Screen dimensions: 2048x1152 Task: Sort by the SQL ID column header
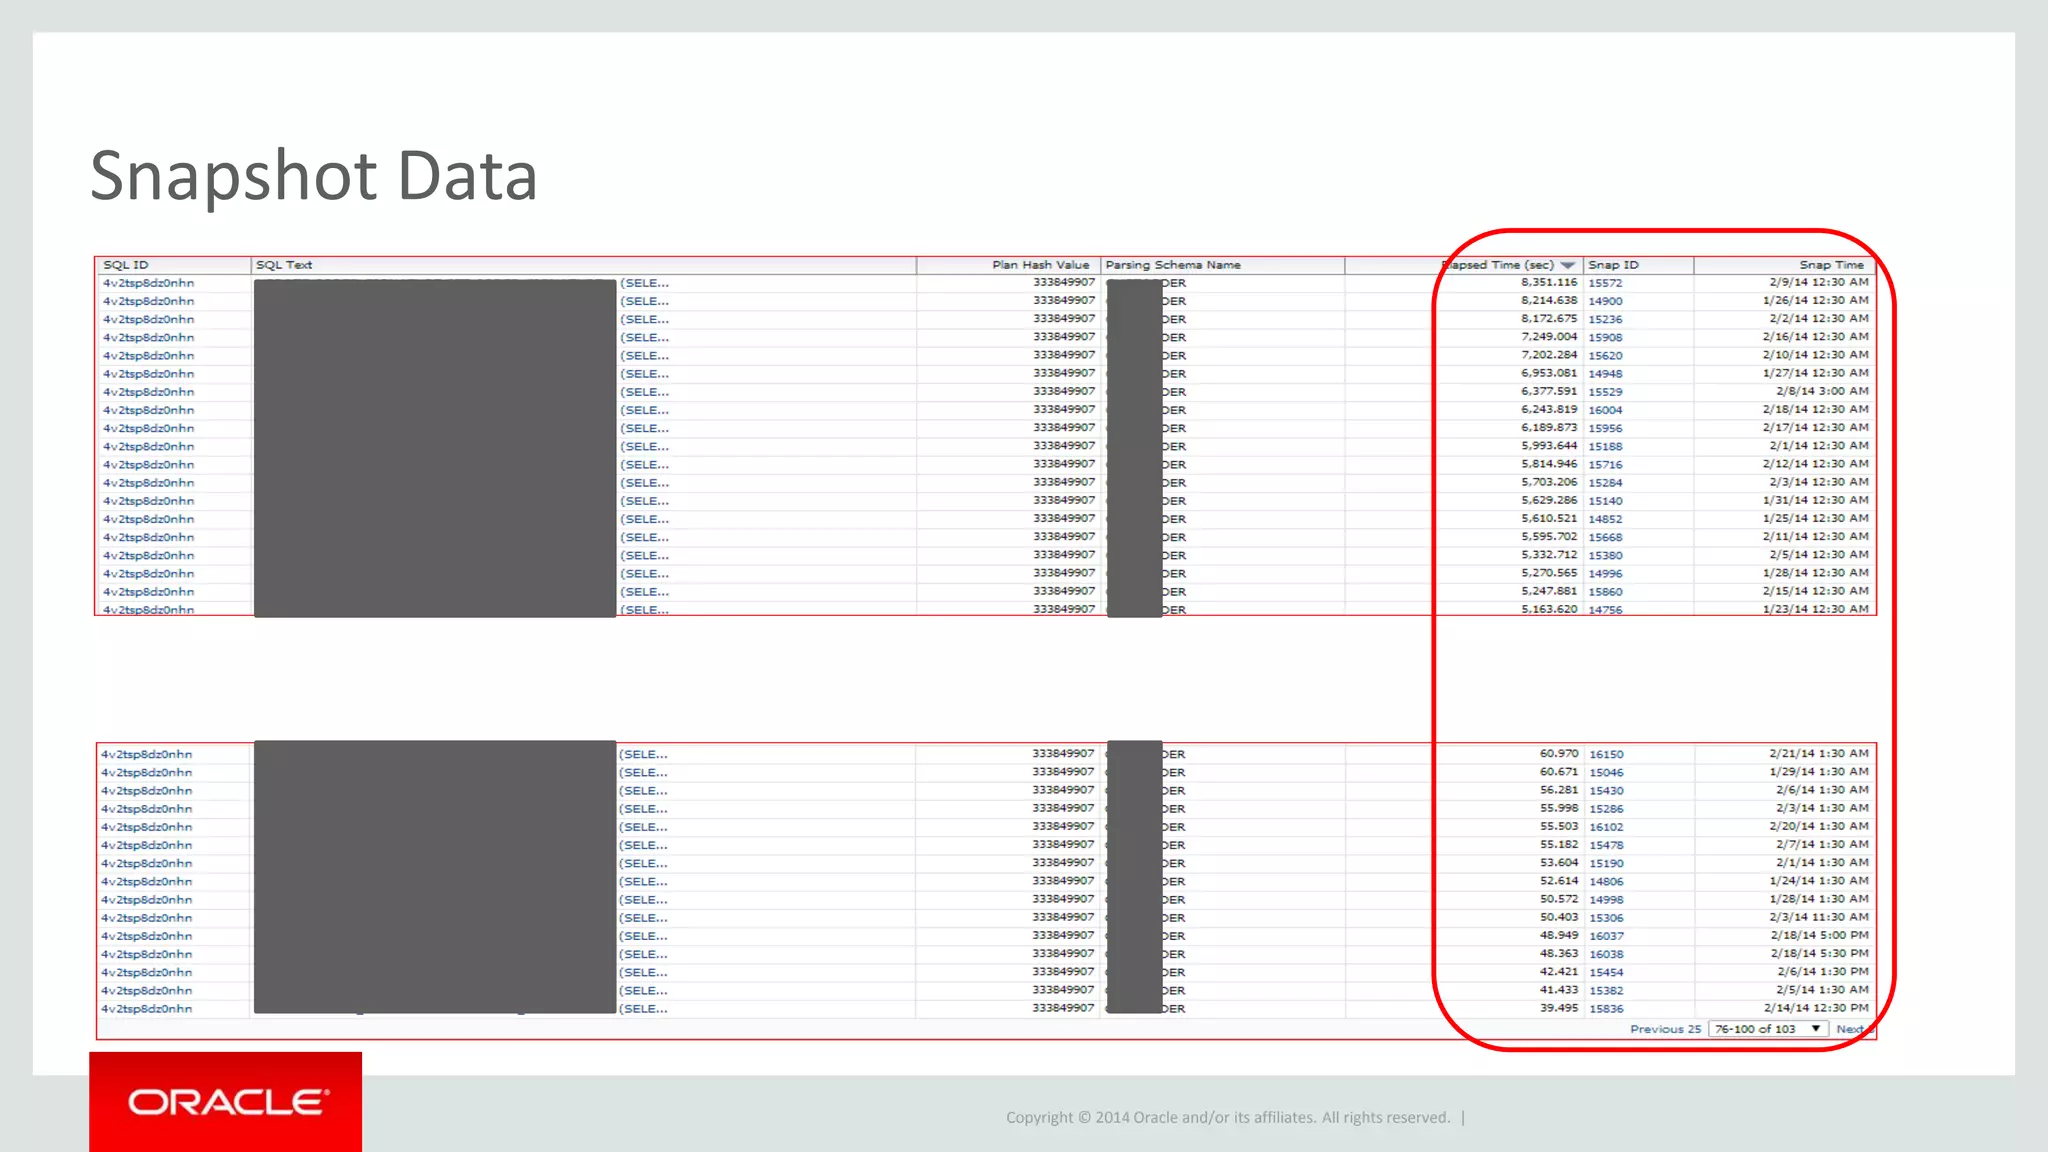(x=126, y=265)
